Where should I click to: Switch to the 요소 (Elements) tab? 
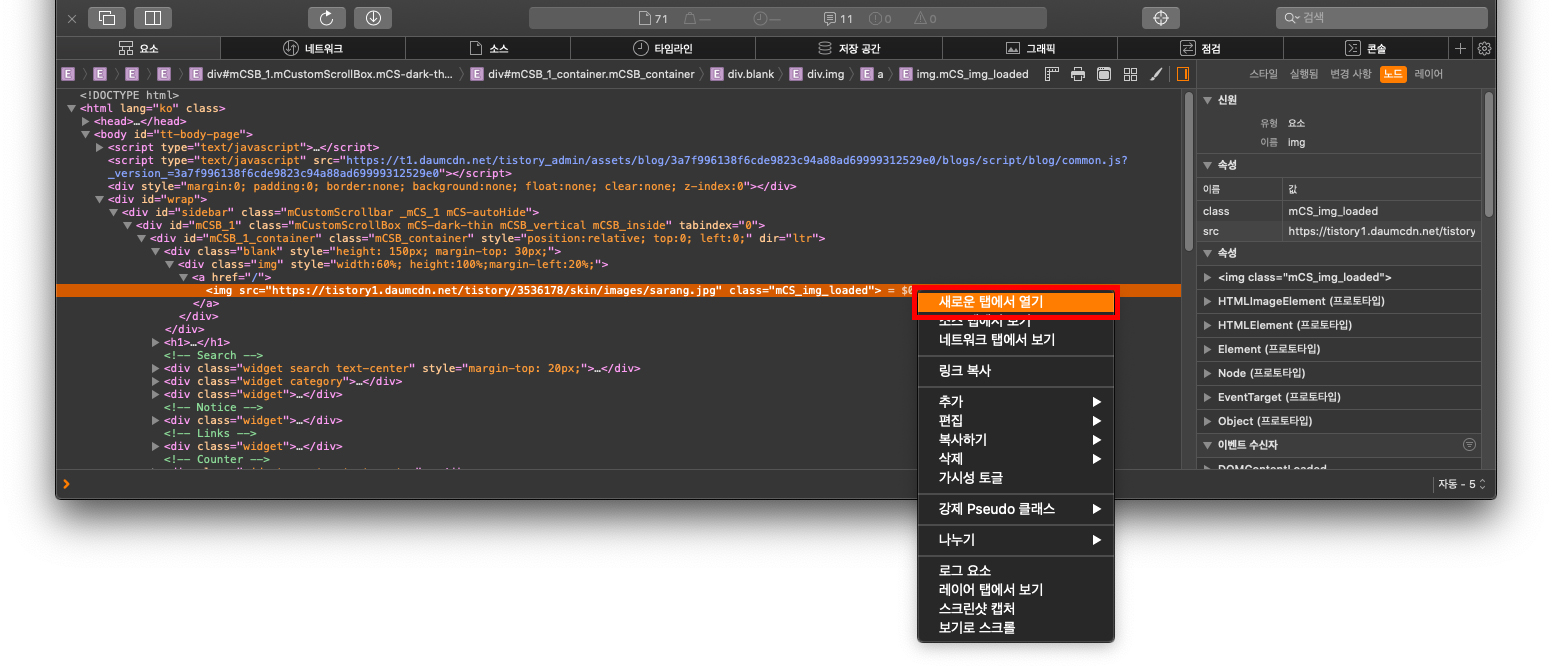click(x=138, y=48)
